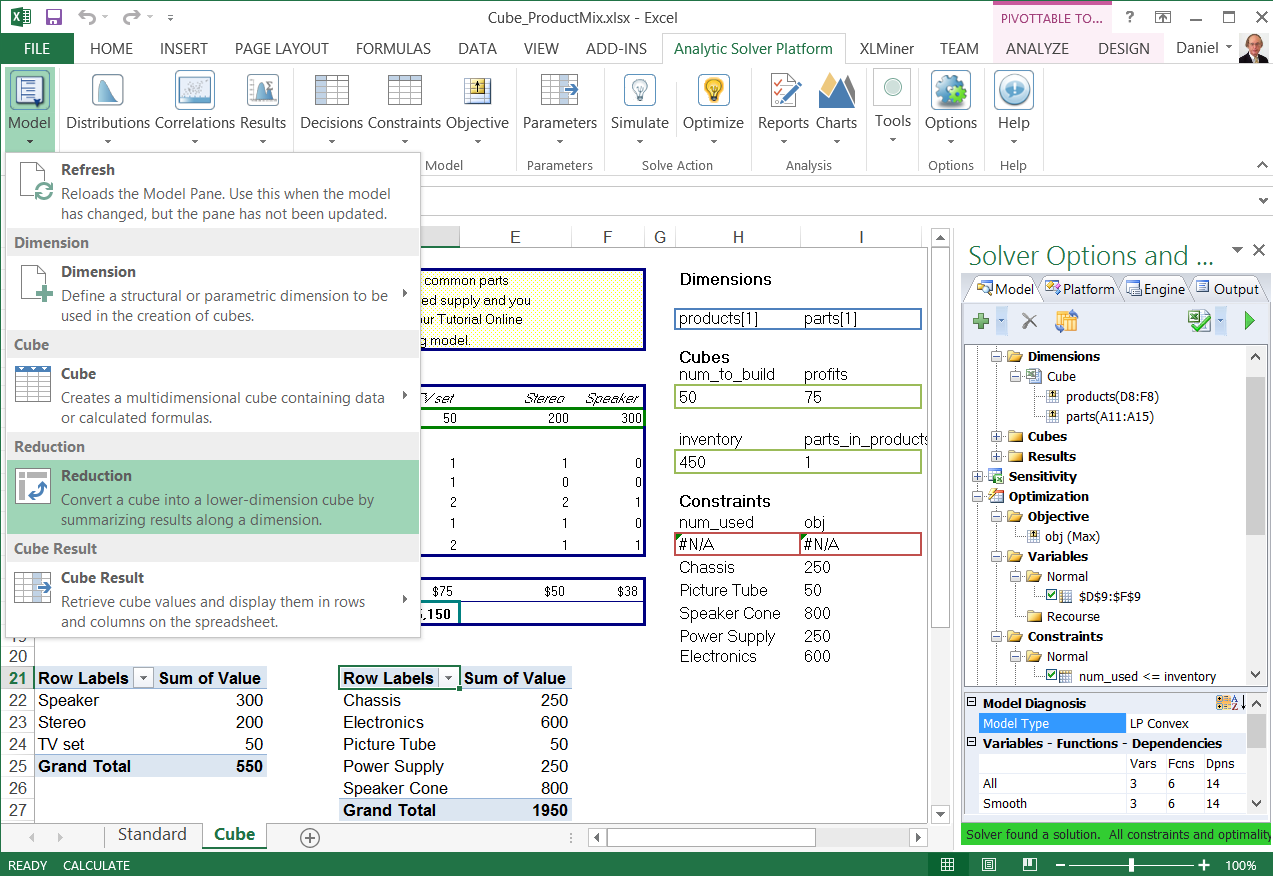The height and width of the screenshot is (876, 1273).
Task: Switch to the Standard worksheet tab
Action: (152, 835)
